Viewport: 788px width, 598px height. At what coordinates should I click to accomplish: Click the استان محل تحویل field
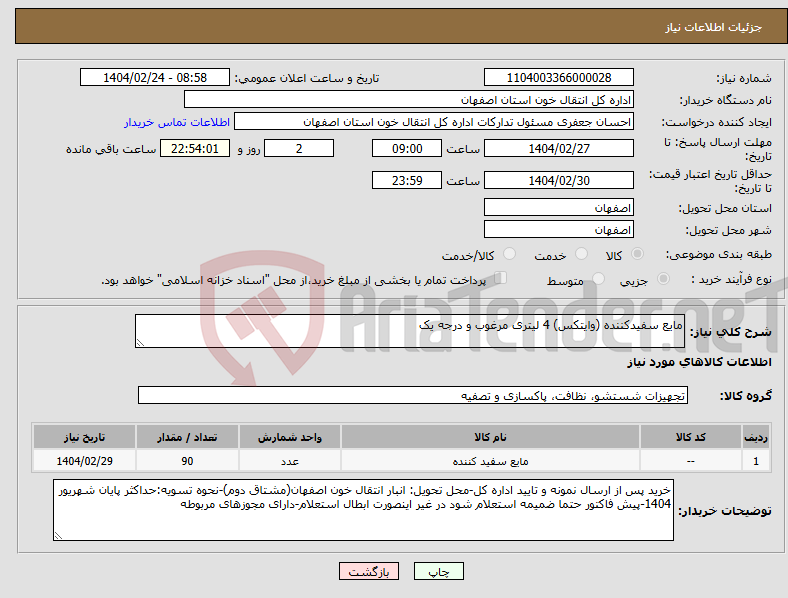[558, 207]
